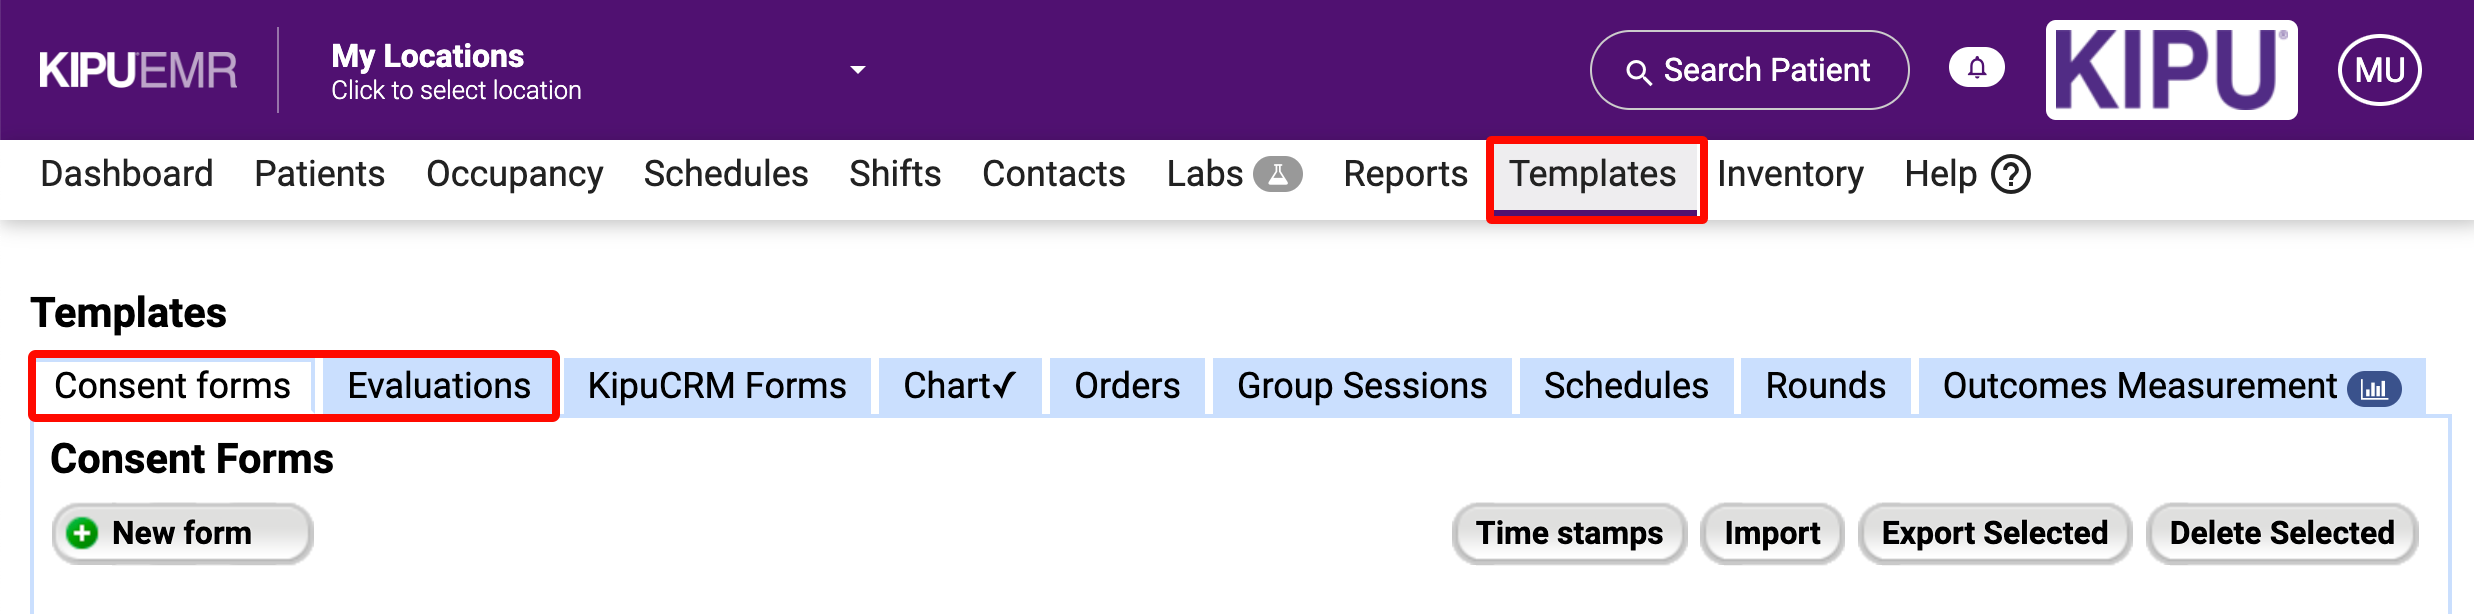Click the KIPU logo image
The height and width of the screenshot is (614, 2474).
tap(2171, 70)
